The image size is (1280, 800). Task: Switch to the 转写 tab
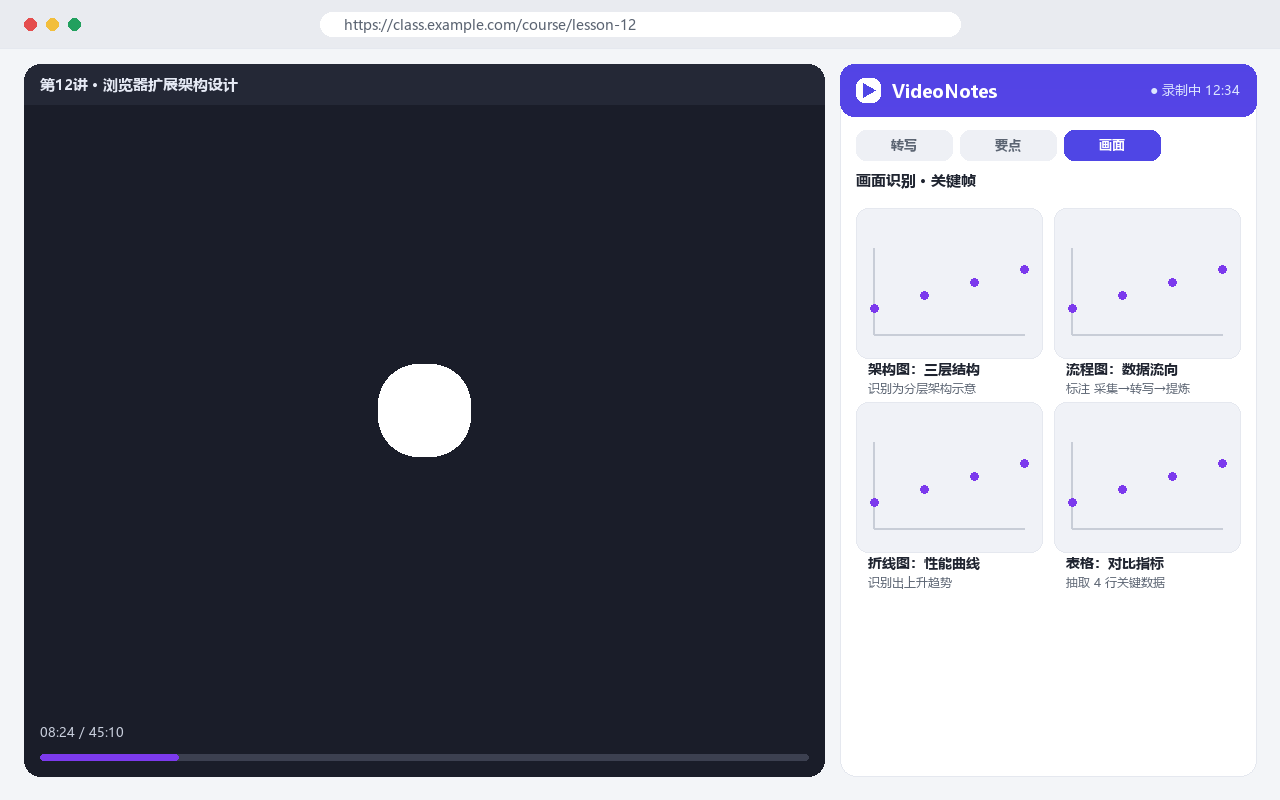tap(904, 146)
